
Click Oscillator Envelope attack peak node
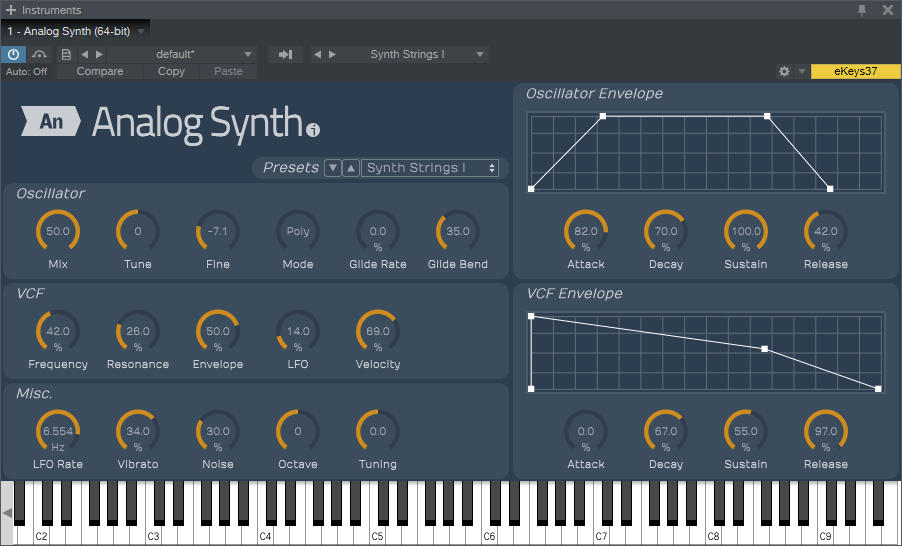[603, 116]
